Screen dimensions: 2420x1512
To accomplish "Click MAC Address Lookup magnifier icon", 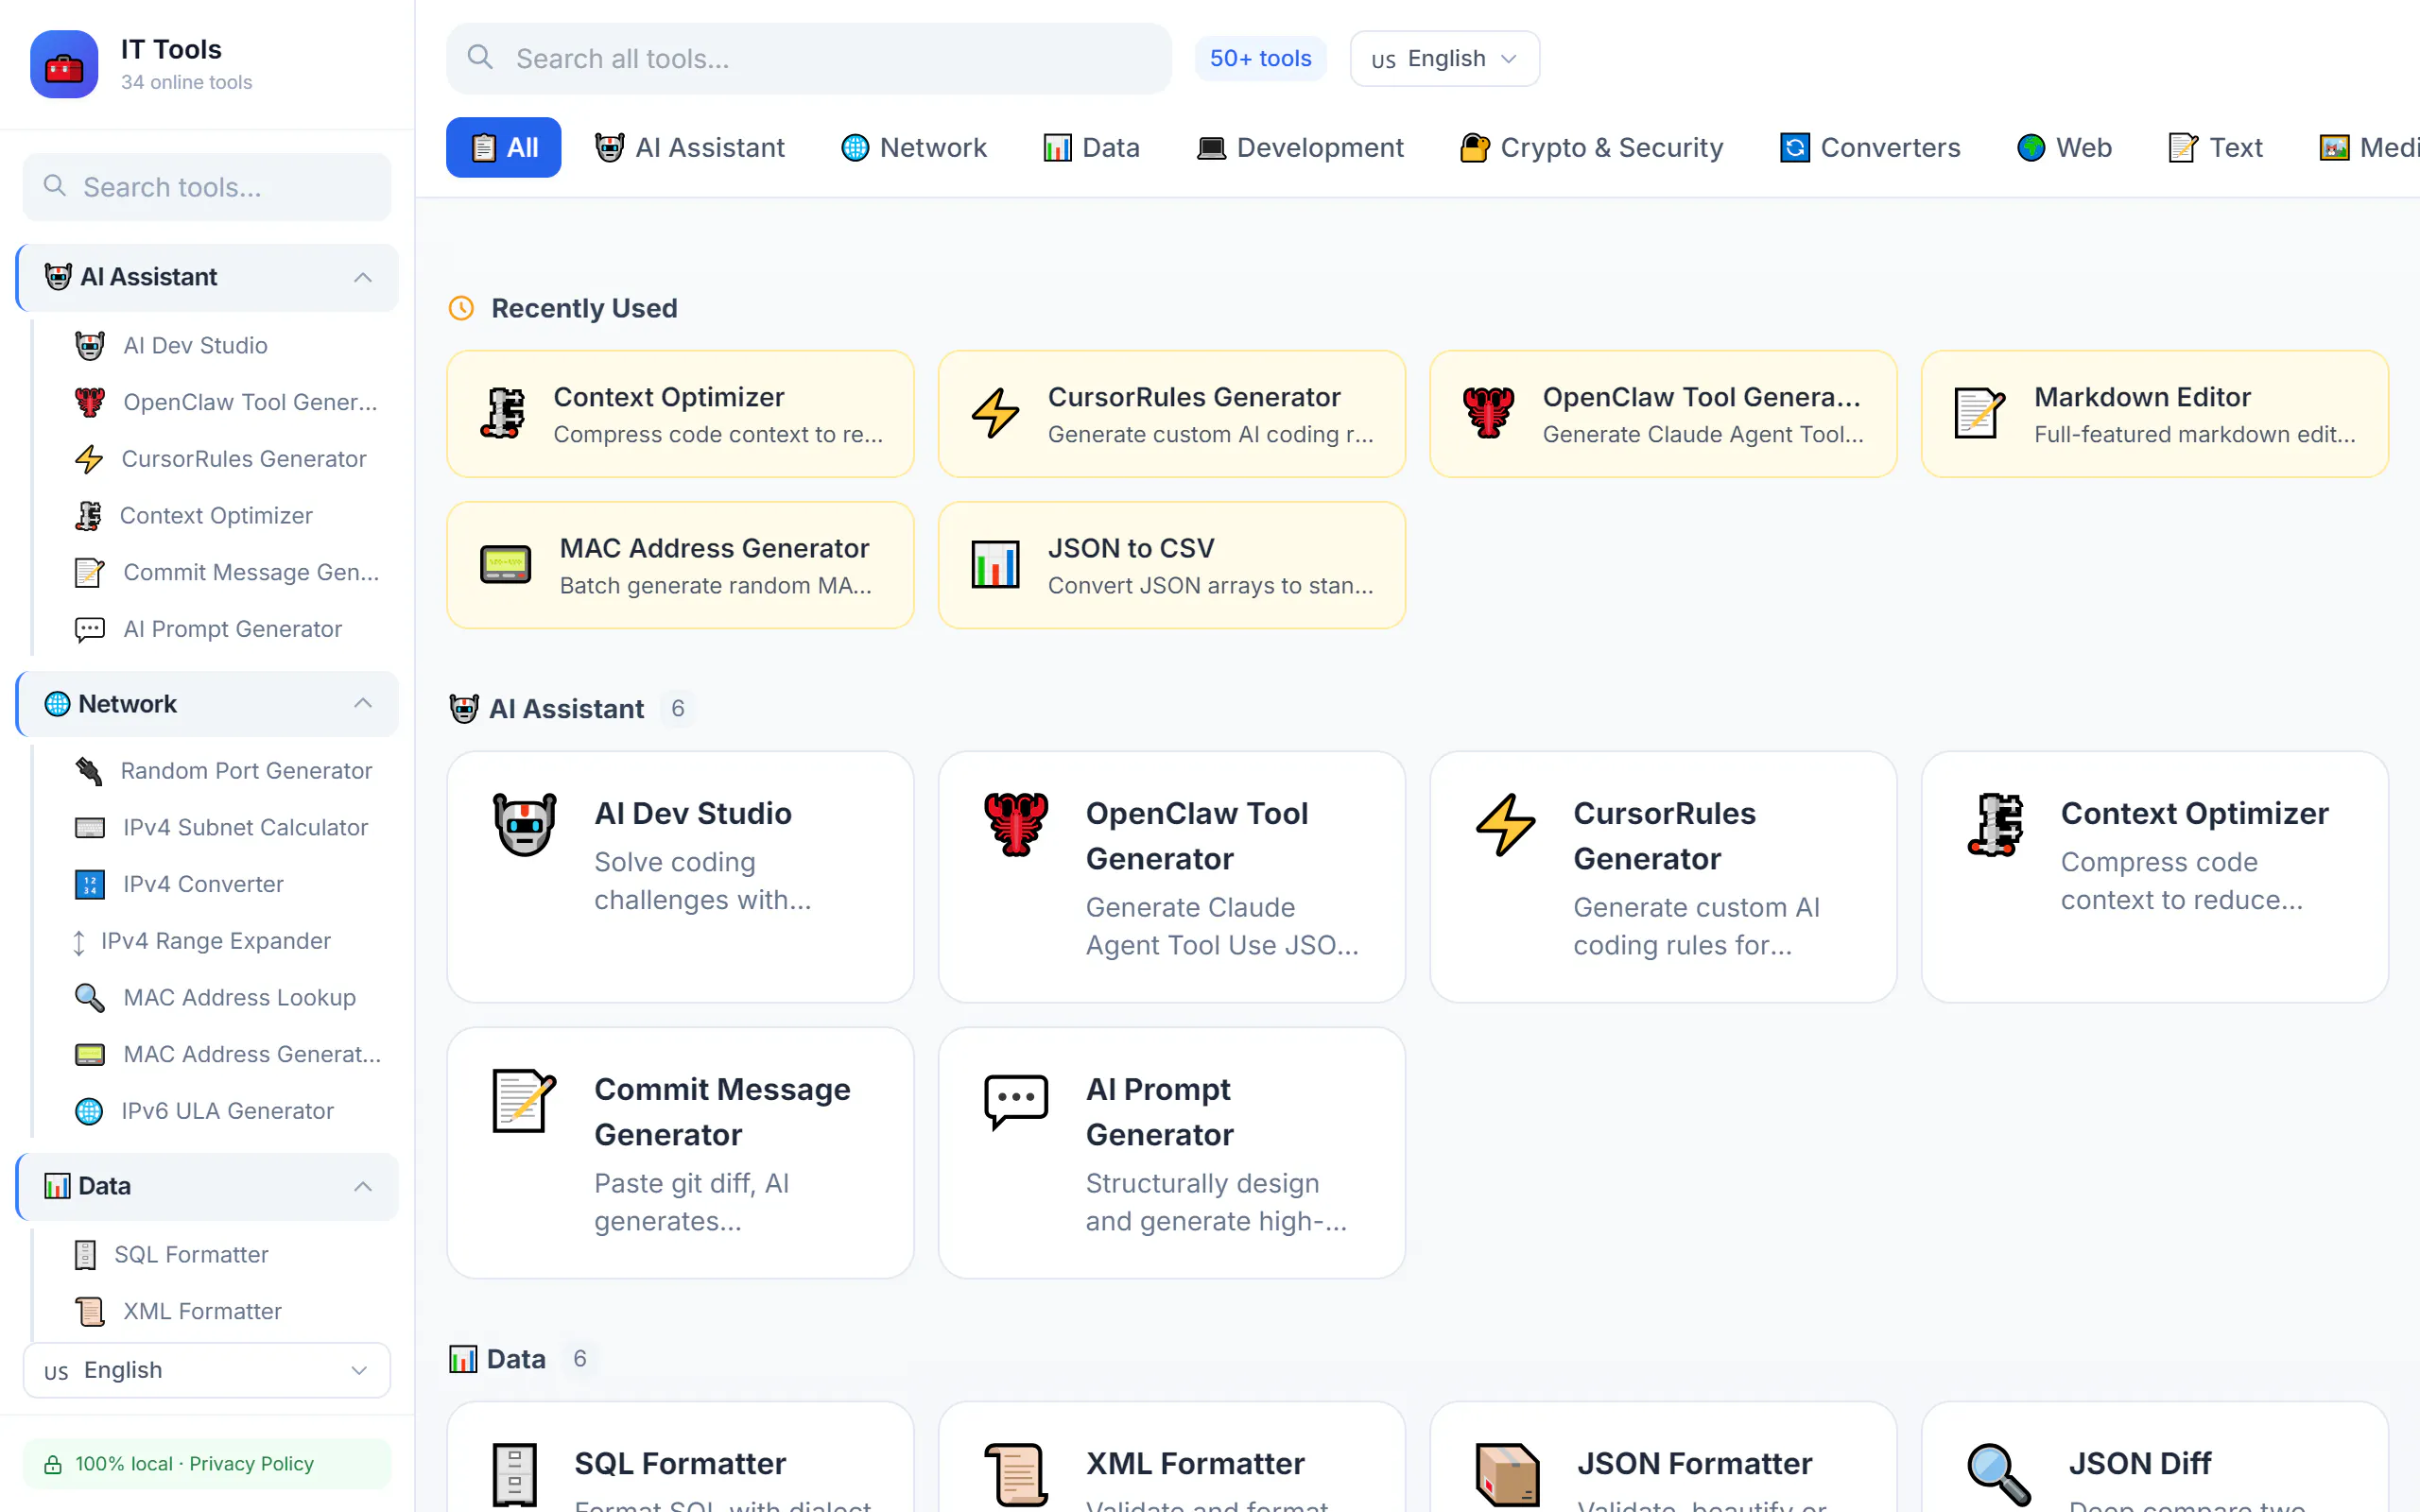I will tap(90, 998).
